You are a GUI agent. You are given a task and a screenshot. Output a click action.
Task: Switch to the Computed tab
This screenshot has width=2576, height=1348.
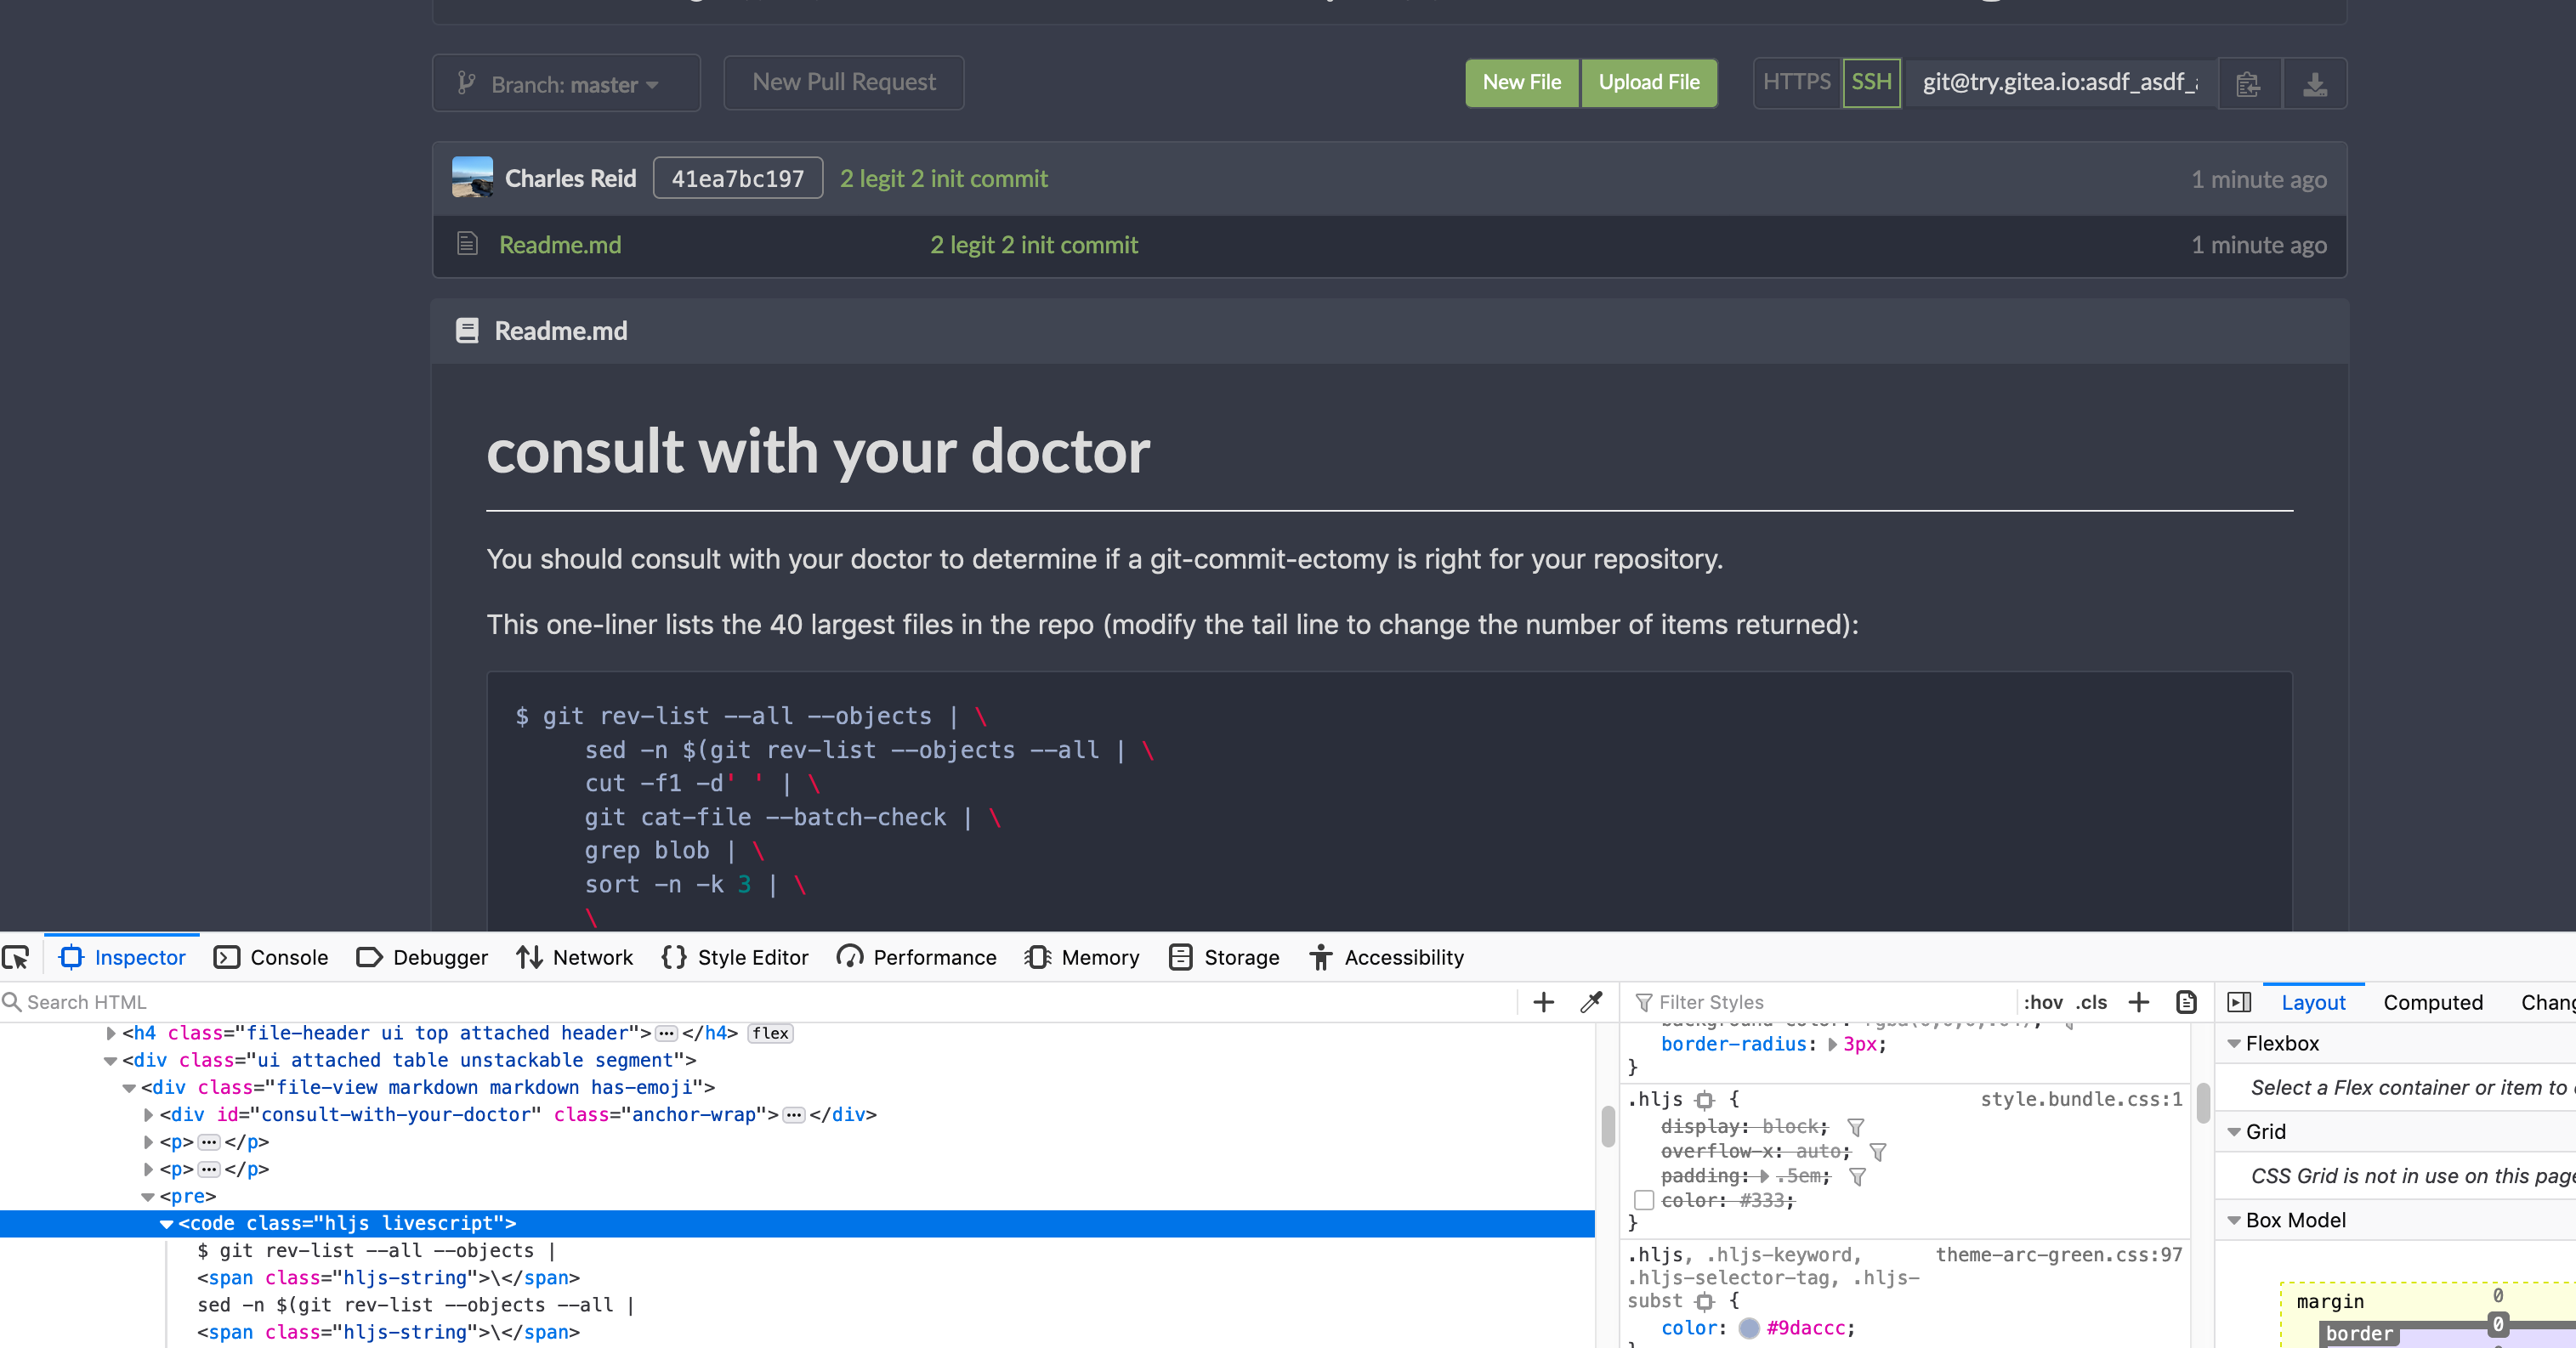pos(2433,1002)
